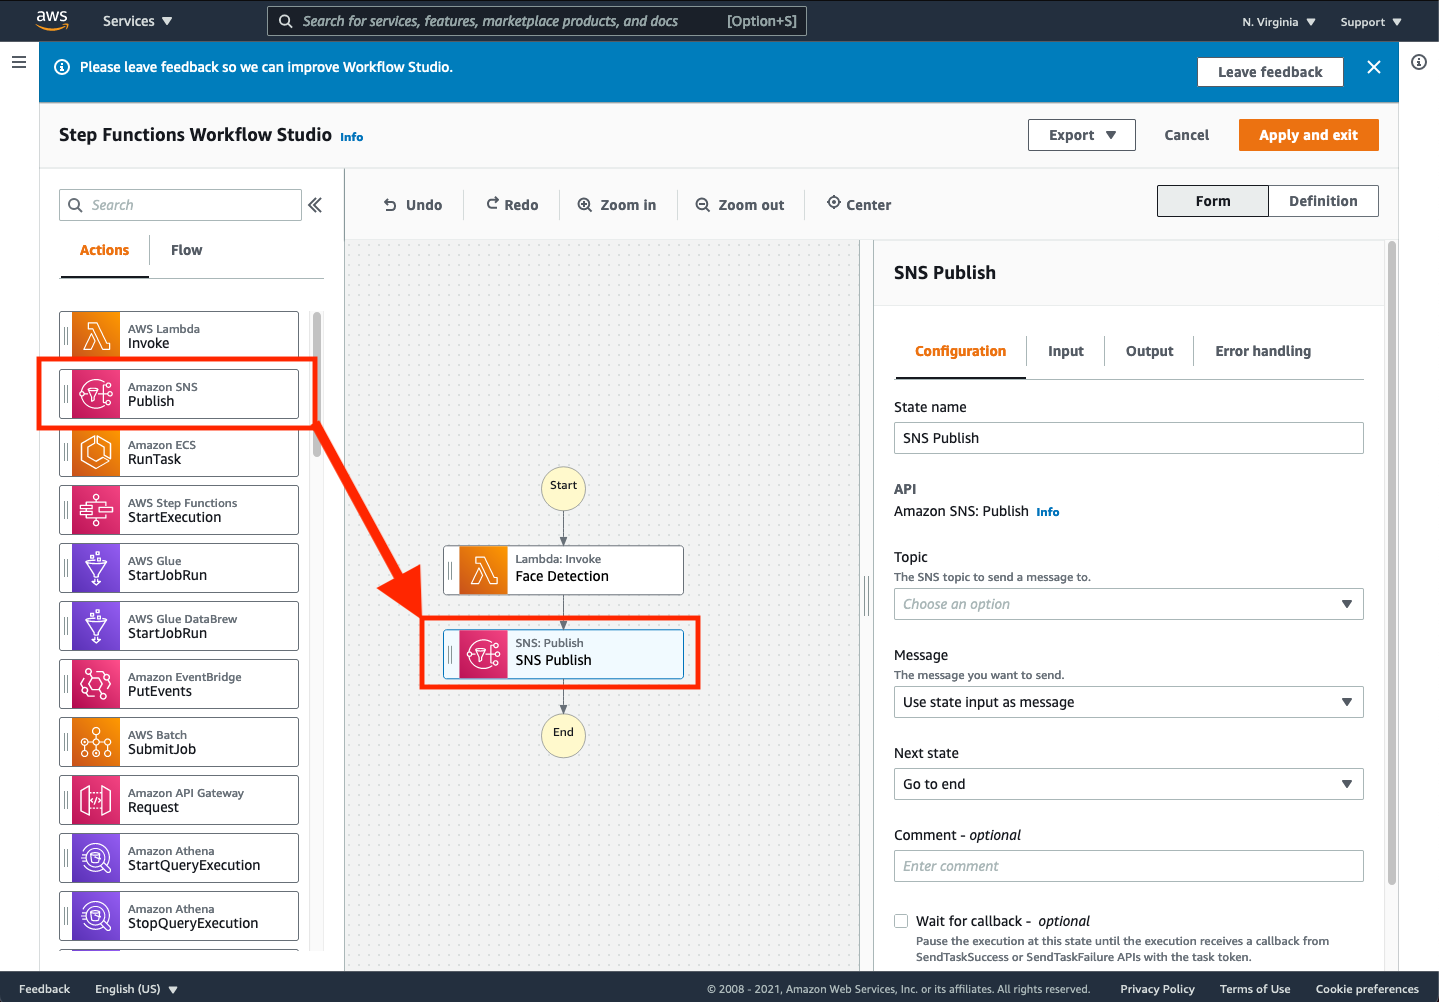Open Info link next to Workflow Studio
This screenshot has height=1002, width=1439.
pyautogui.click(x=352, y=137)
